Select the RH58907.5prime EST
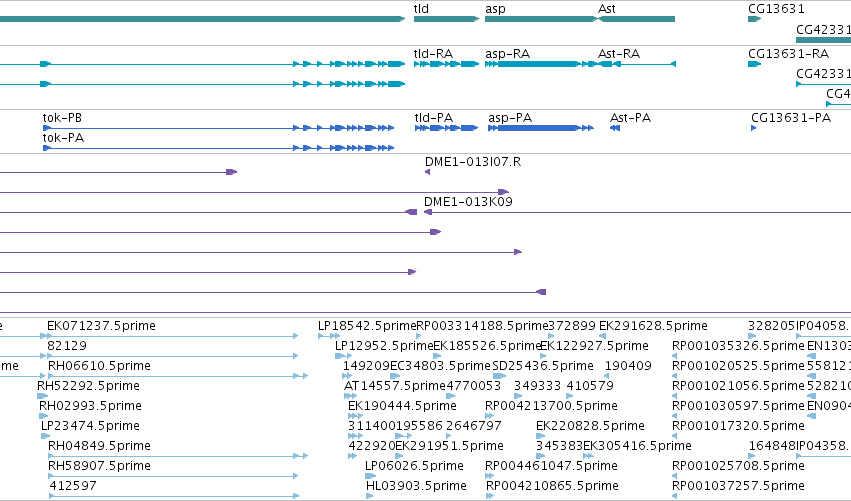 point(99,466)
